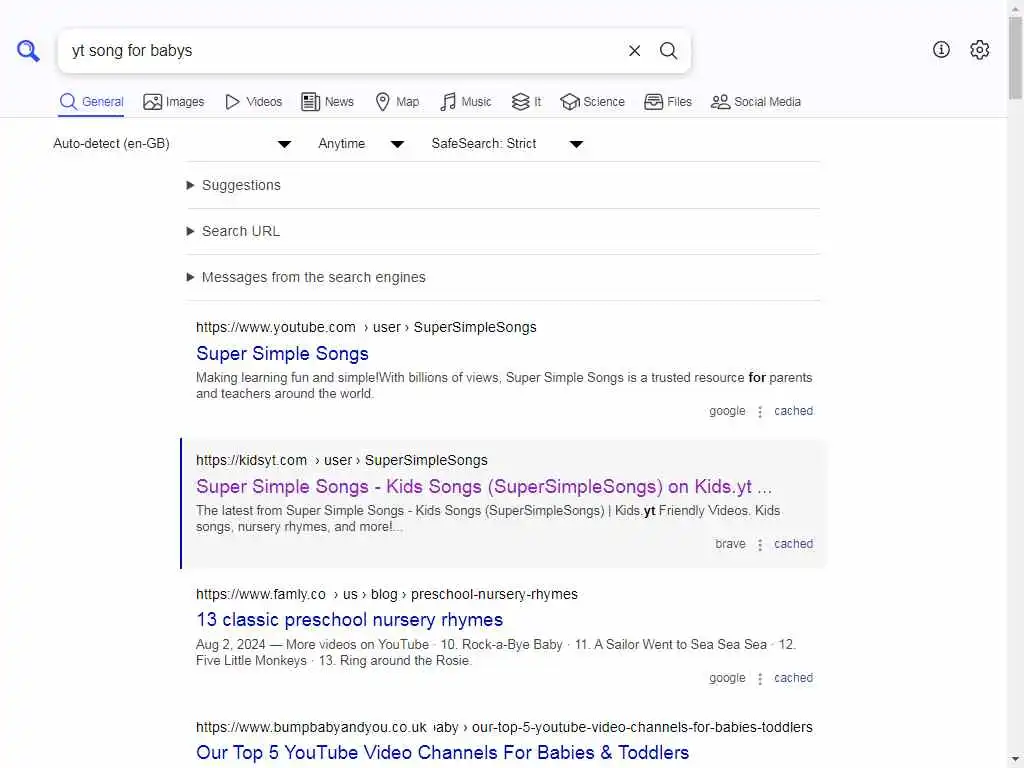Open cached link for famly.co result
Image resolution: width=1024 pixels, height=768 pixels.
pyautogui.click(x=793, y=679)
